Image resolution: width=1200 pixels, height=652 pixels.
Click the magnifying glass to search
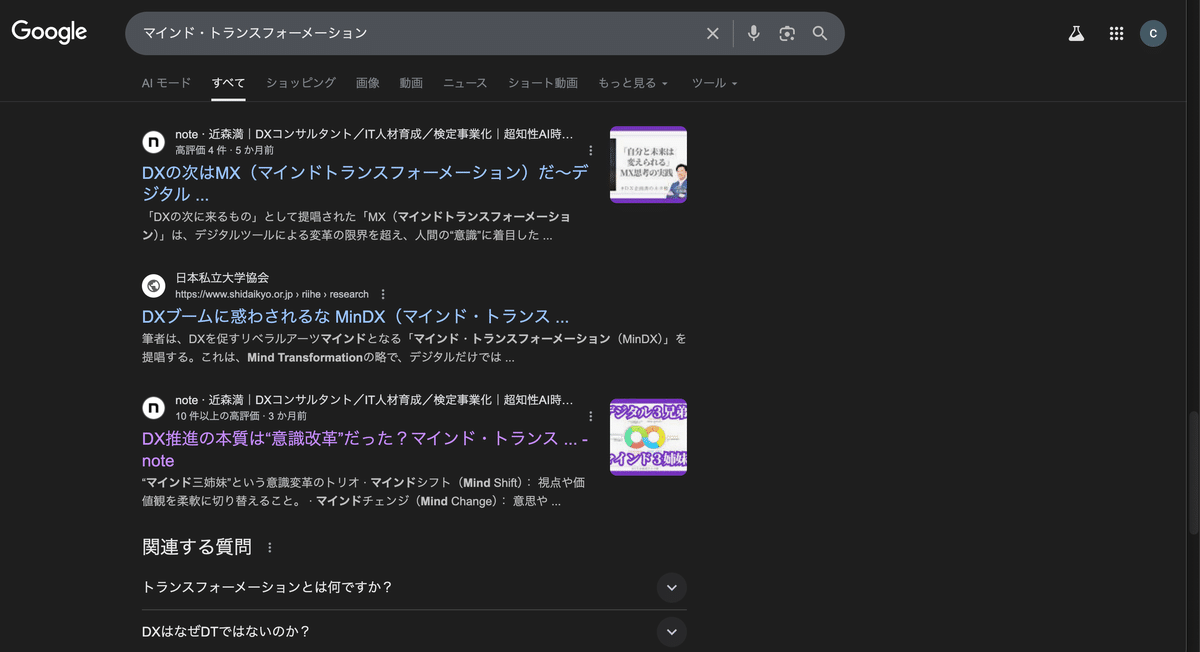[x=819, y=32]
